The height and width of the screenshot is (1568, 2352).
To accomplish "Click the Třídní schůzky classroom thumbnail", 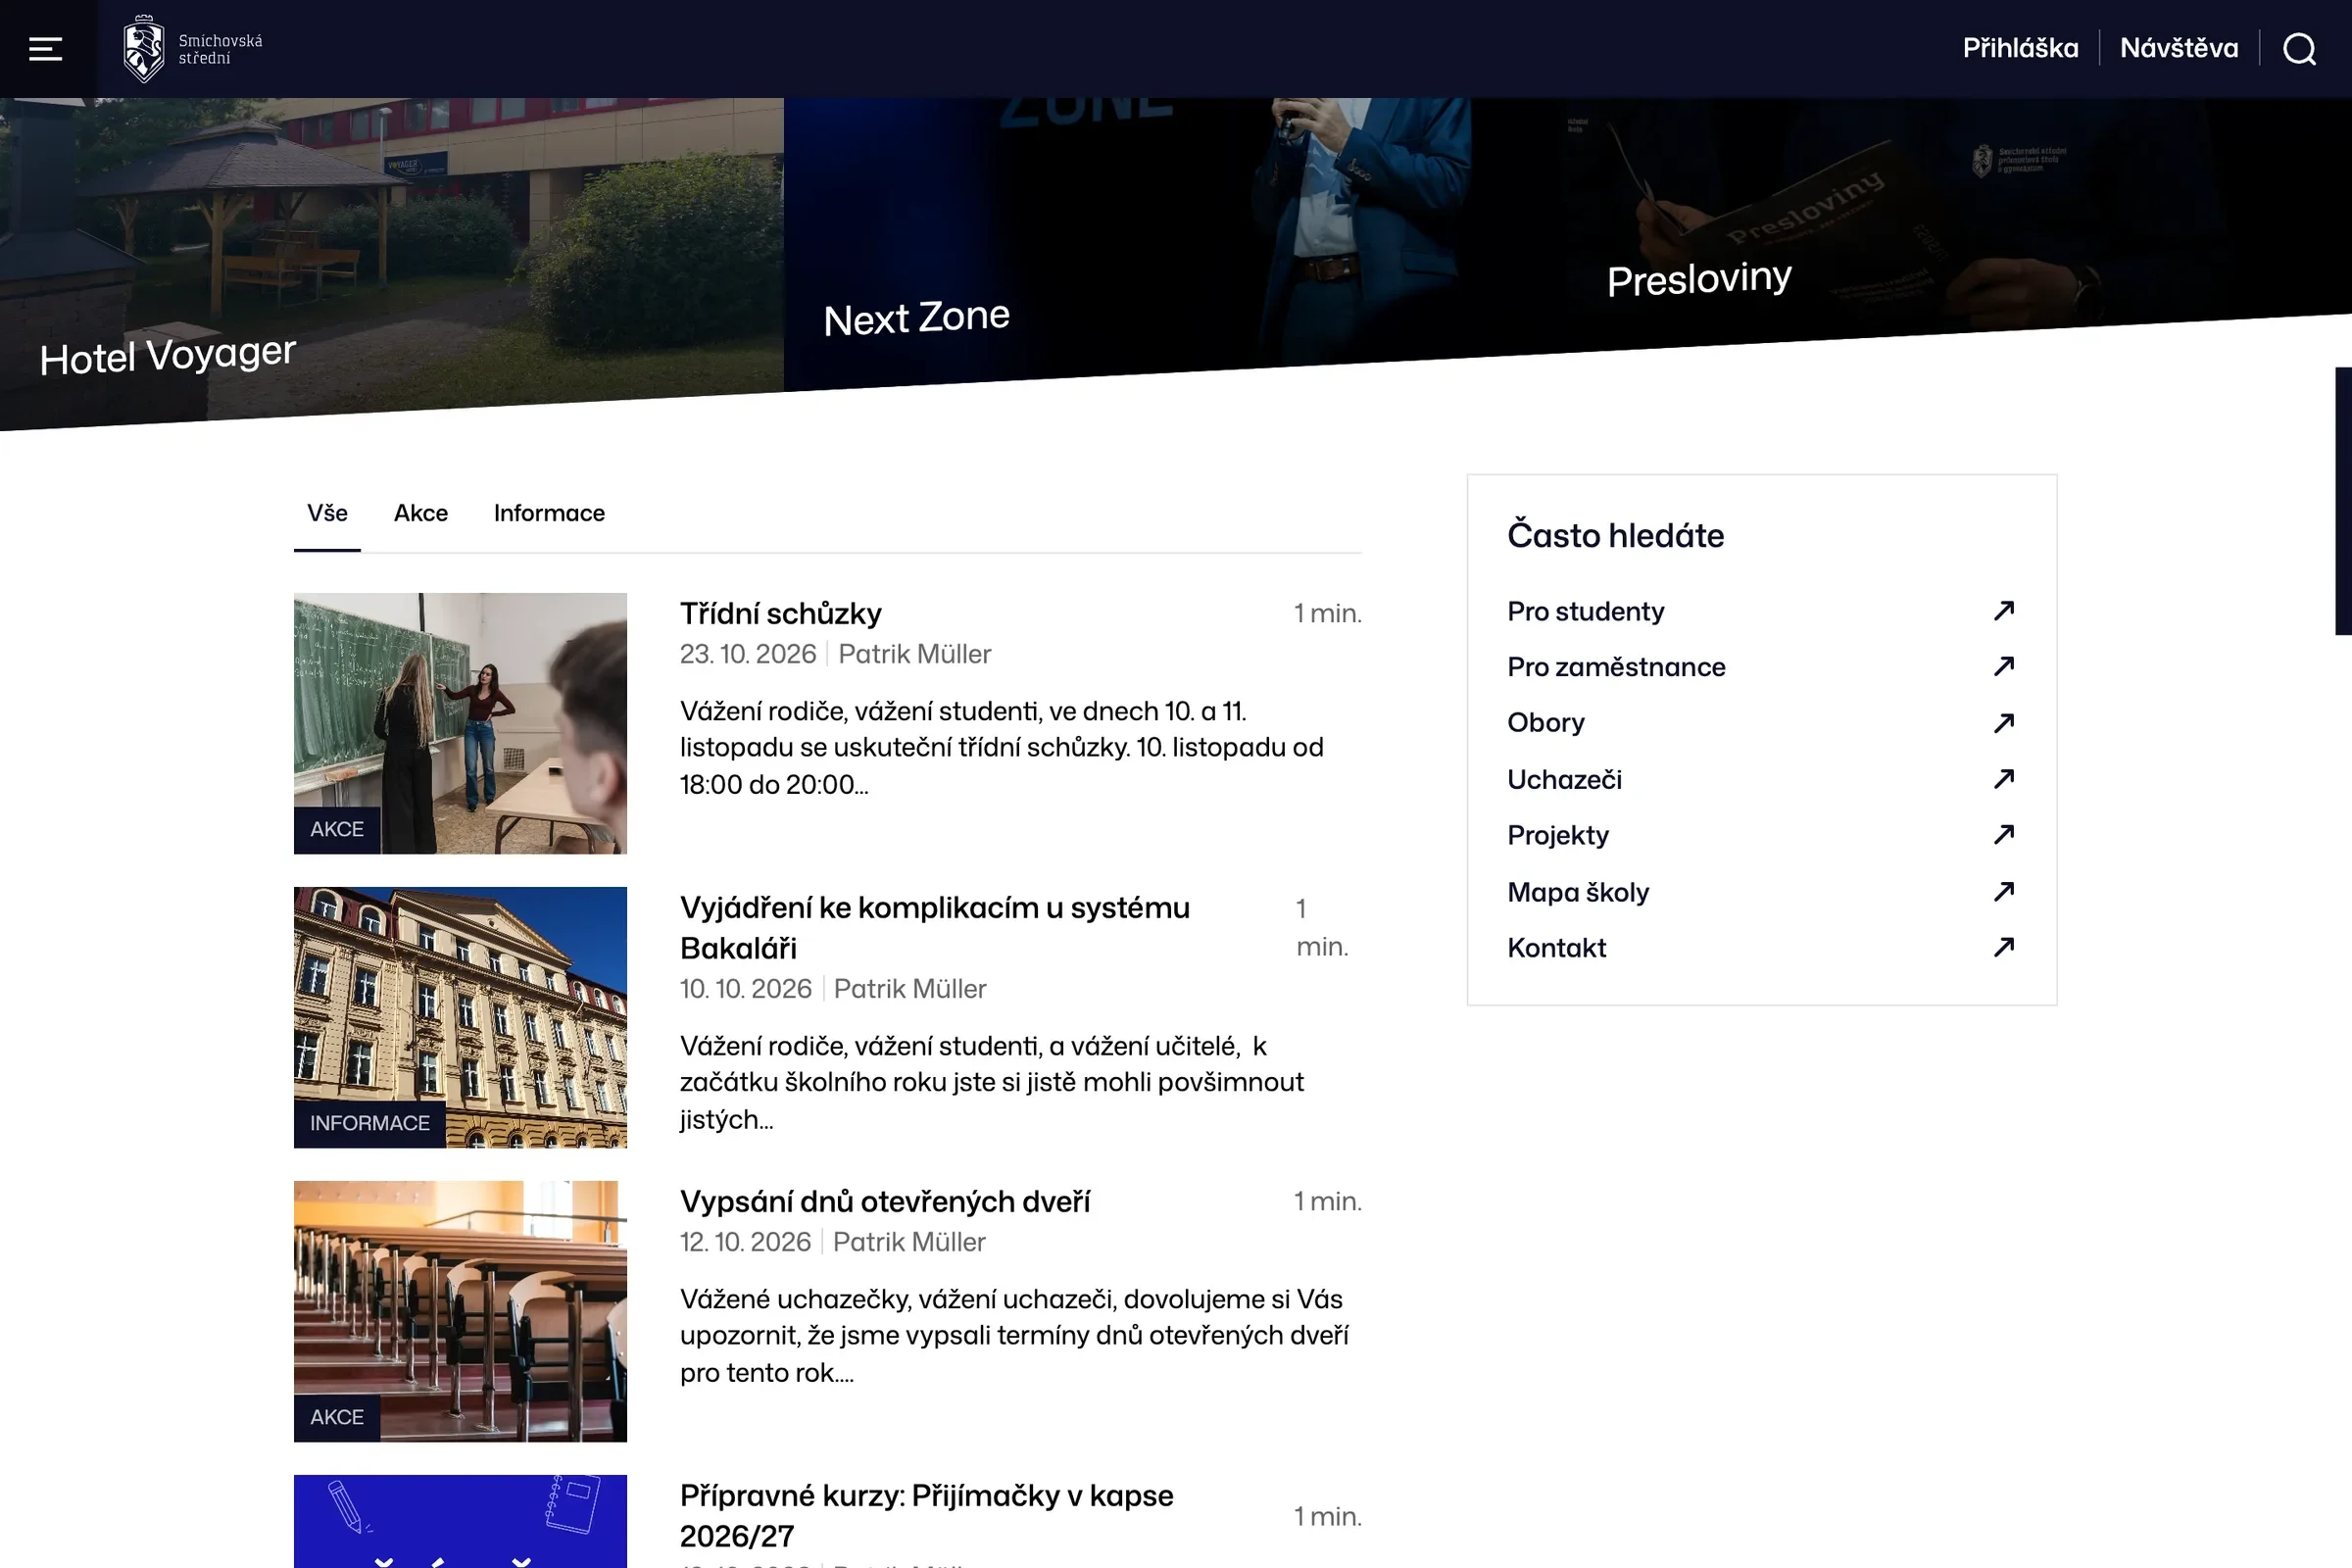I will 460,723.
